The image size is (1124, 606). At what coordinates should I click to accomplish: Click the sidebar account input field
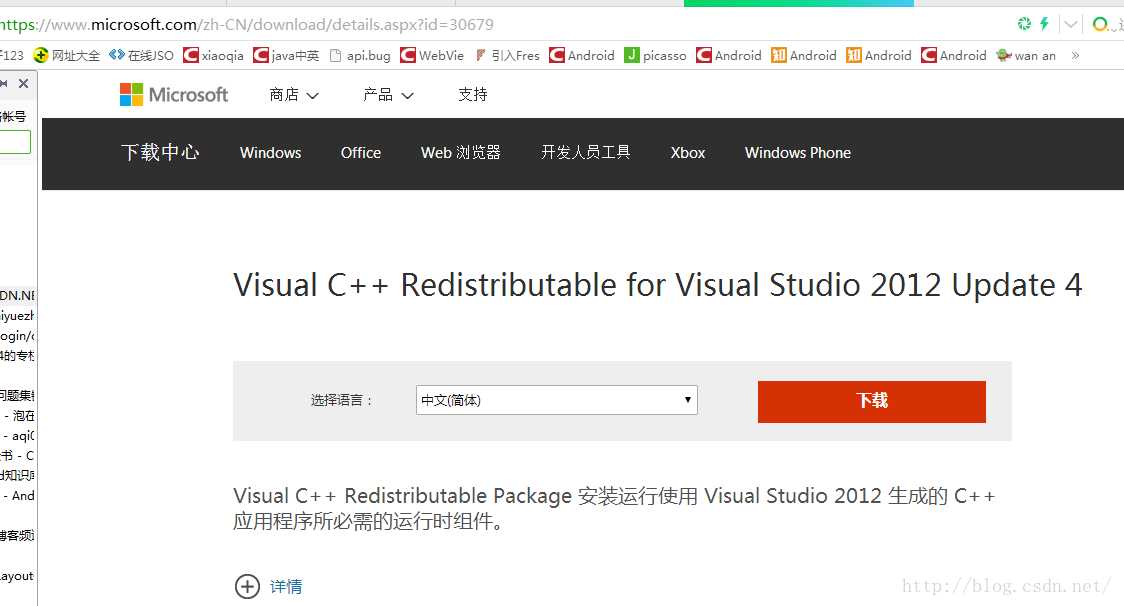pos(14,142)
